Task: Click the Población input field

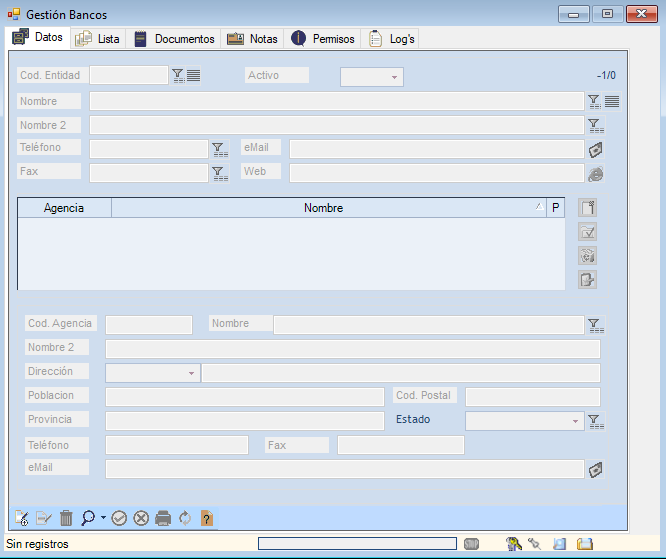Action: 244,397
